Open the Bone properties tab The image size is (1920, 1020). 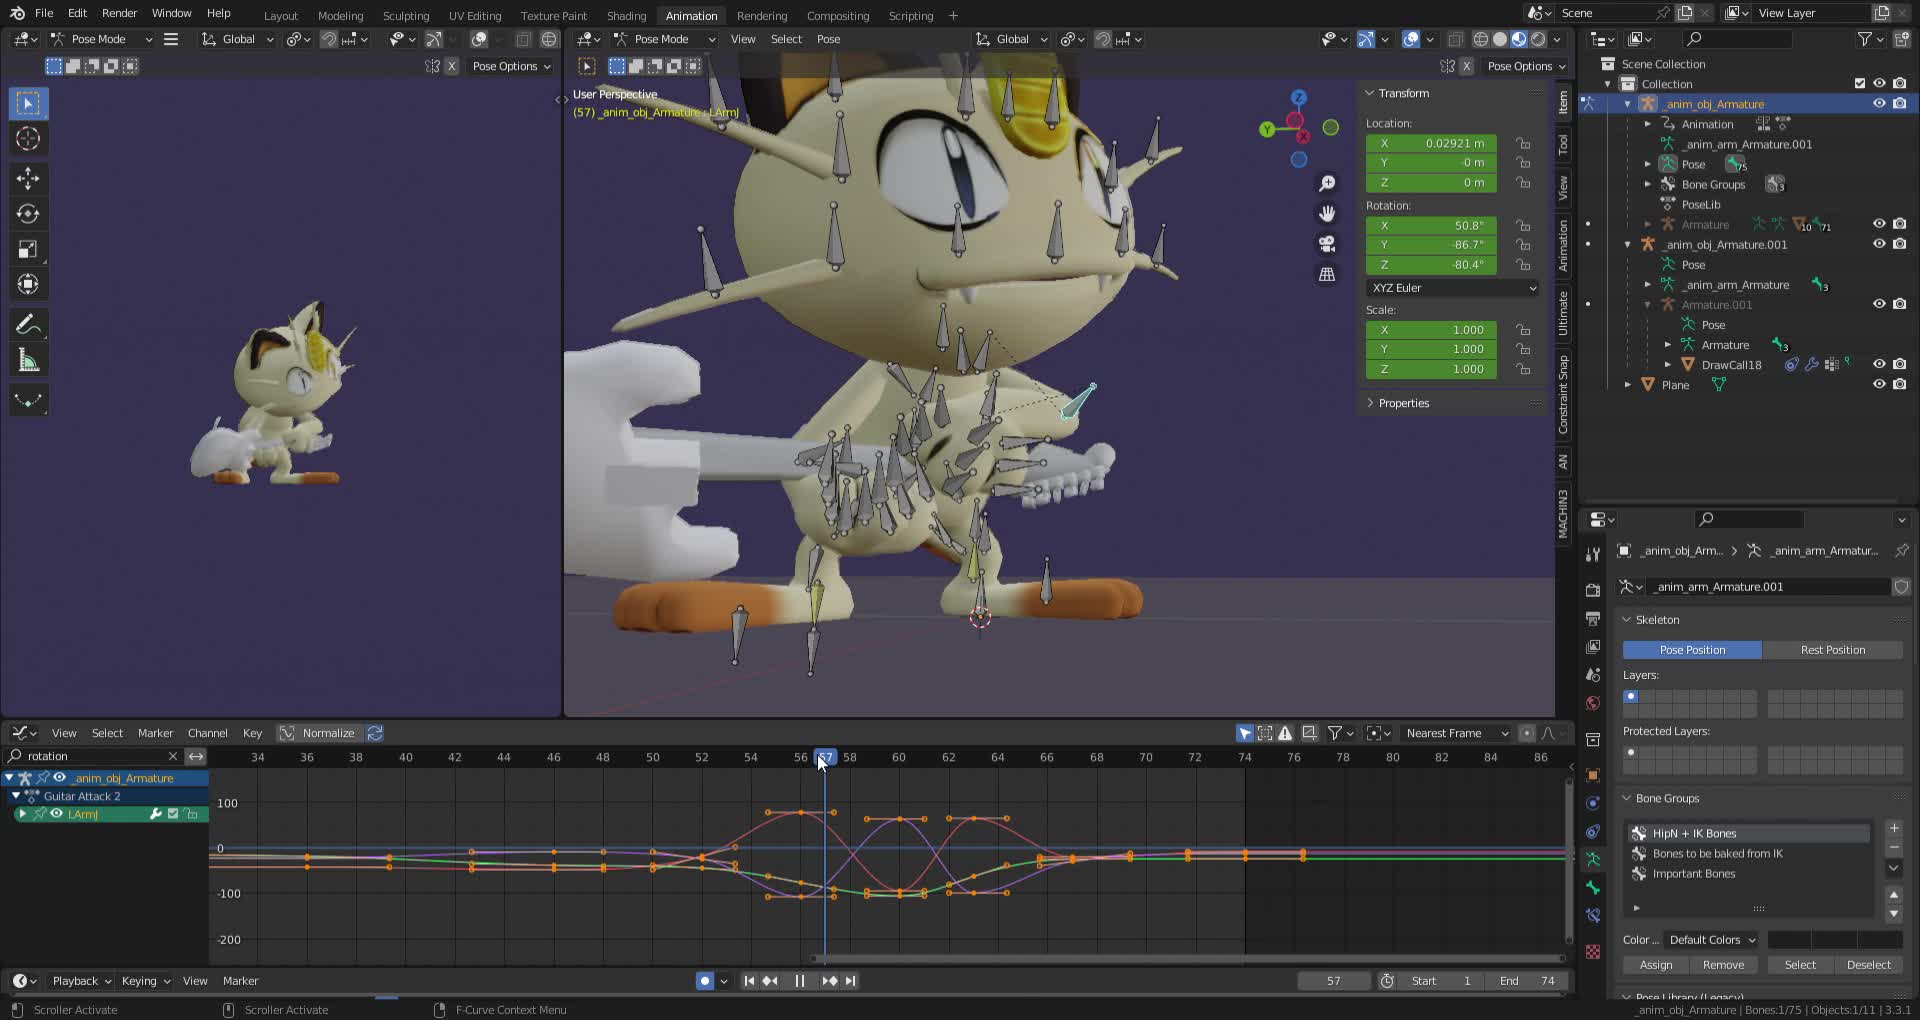tap(1593, 889)
